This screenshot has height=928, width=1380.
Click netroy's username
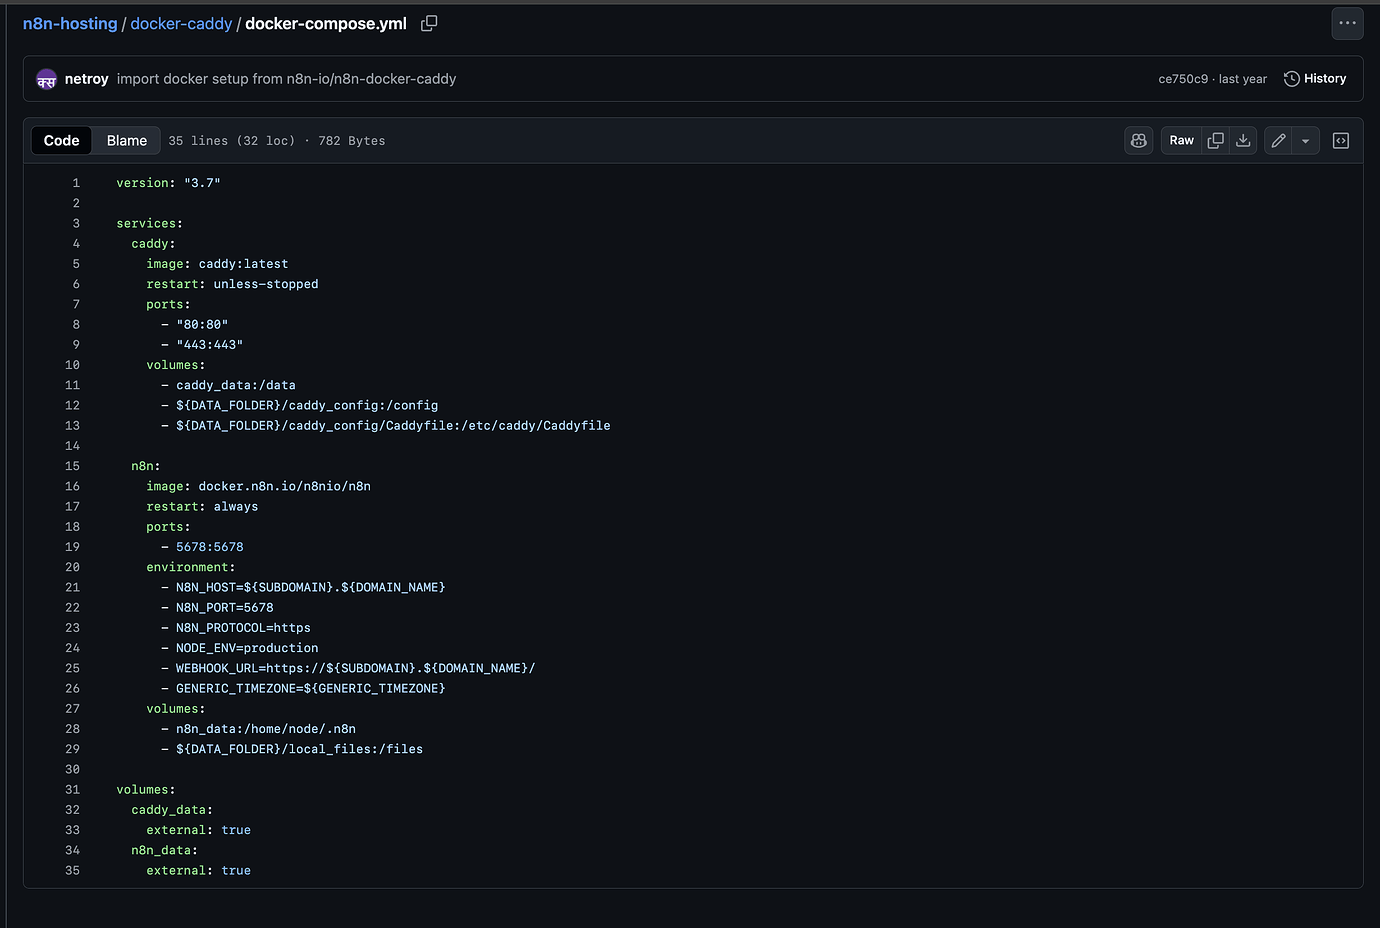[86, 78]
